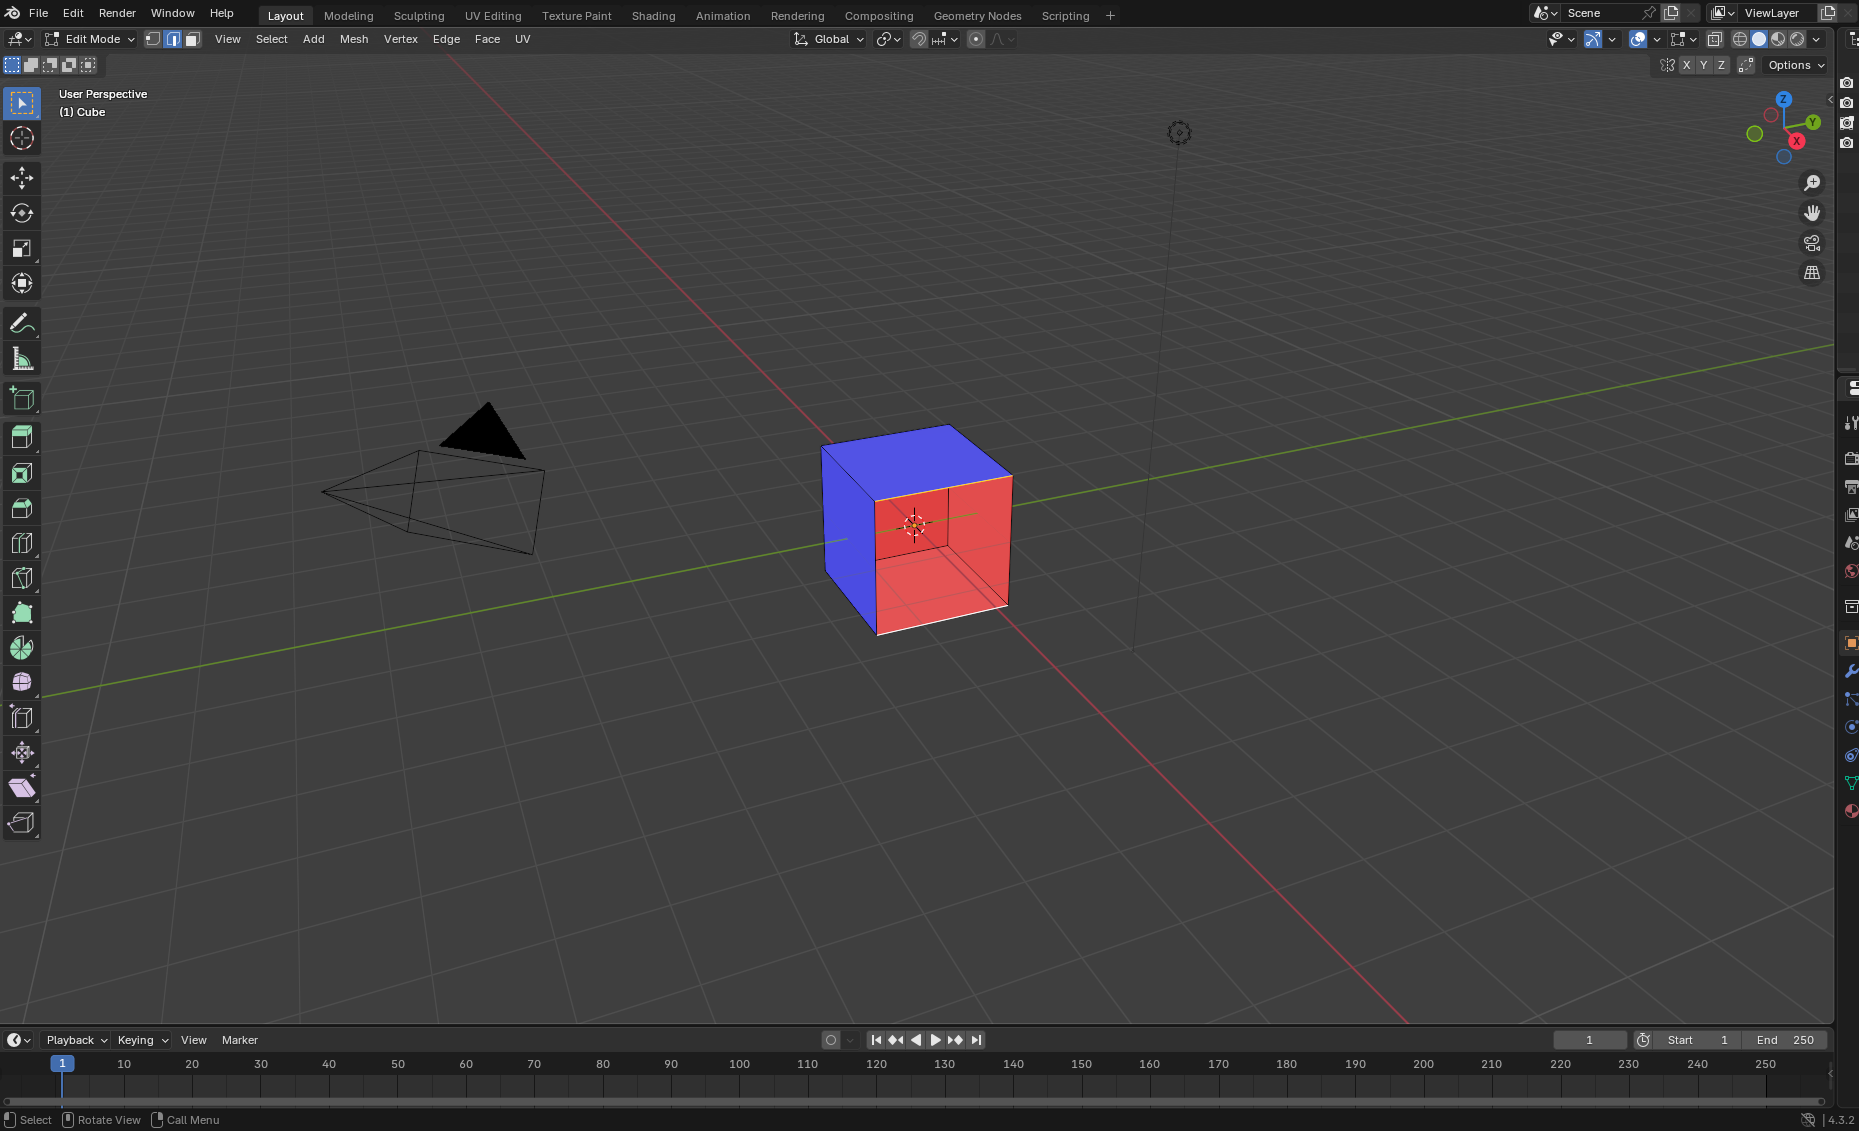The image size is (1859, 1131).
Task: Select the Measure ruler tool
Action: pos(22,359)
